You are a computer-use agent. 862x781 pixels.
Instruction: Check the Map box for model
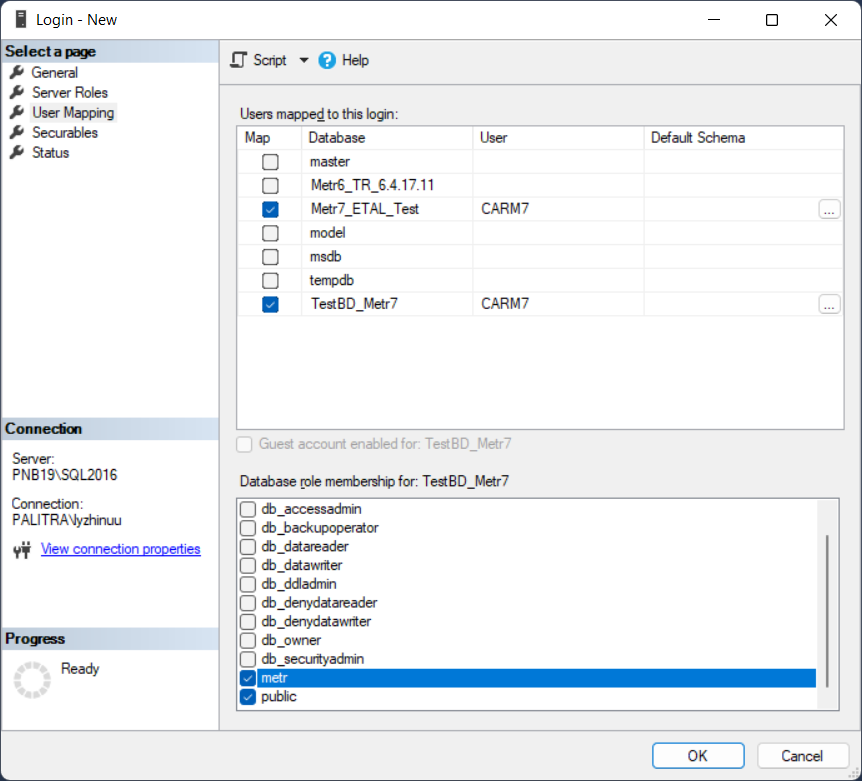tap(270, 233)
